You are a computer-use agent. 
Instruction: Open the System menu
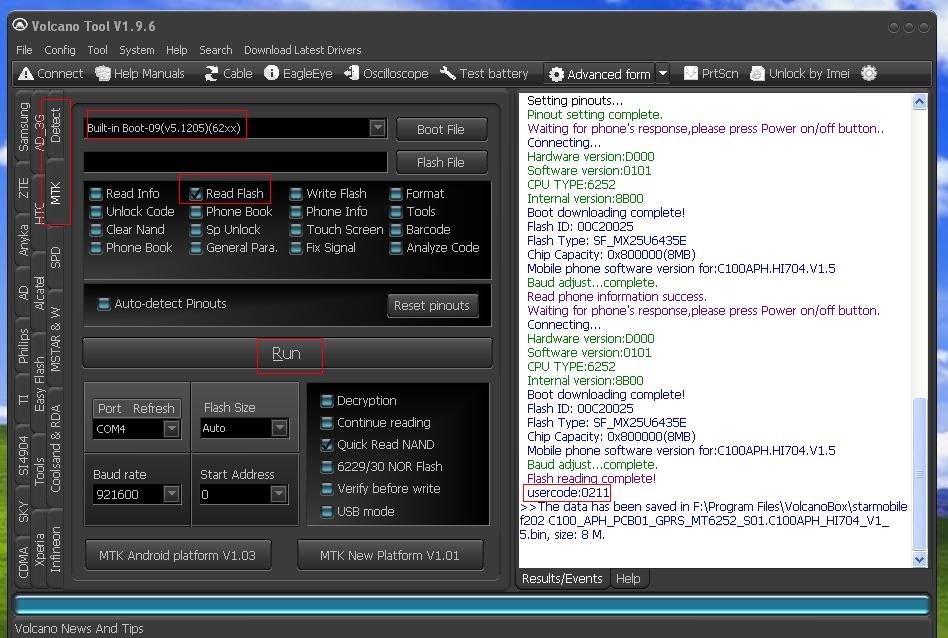pos(137,50)
